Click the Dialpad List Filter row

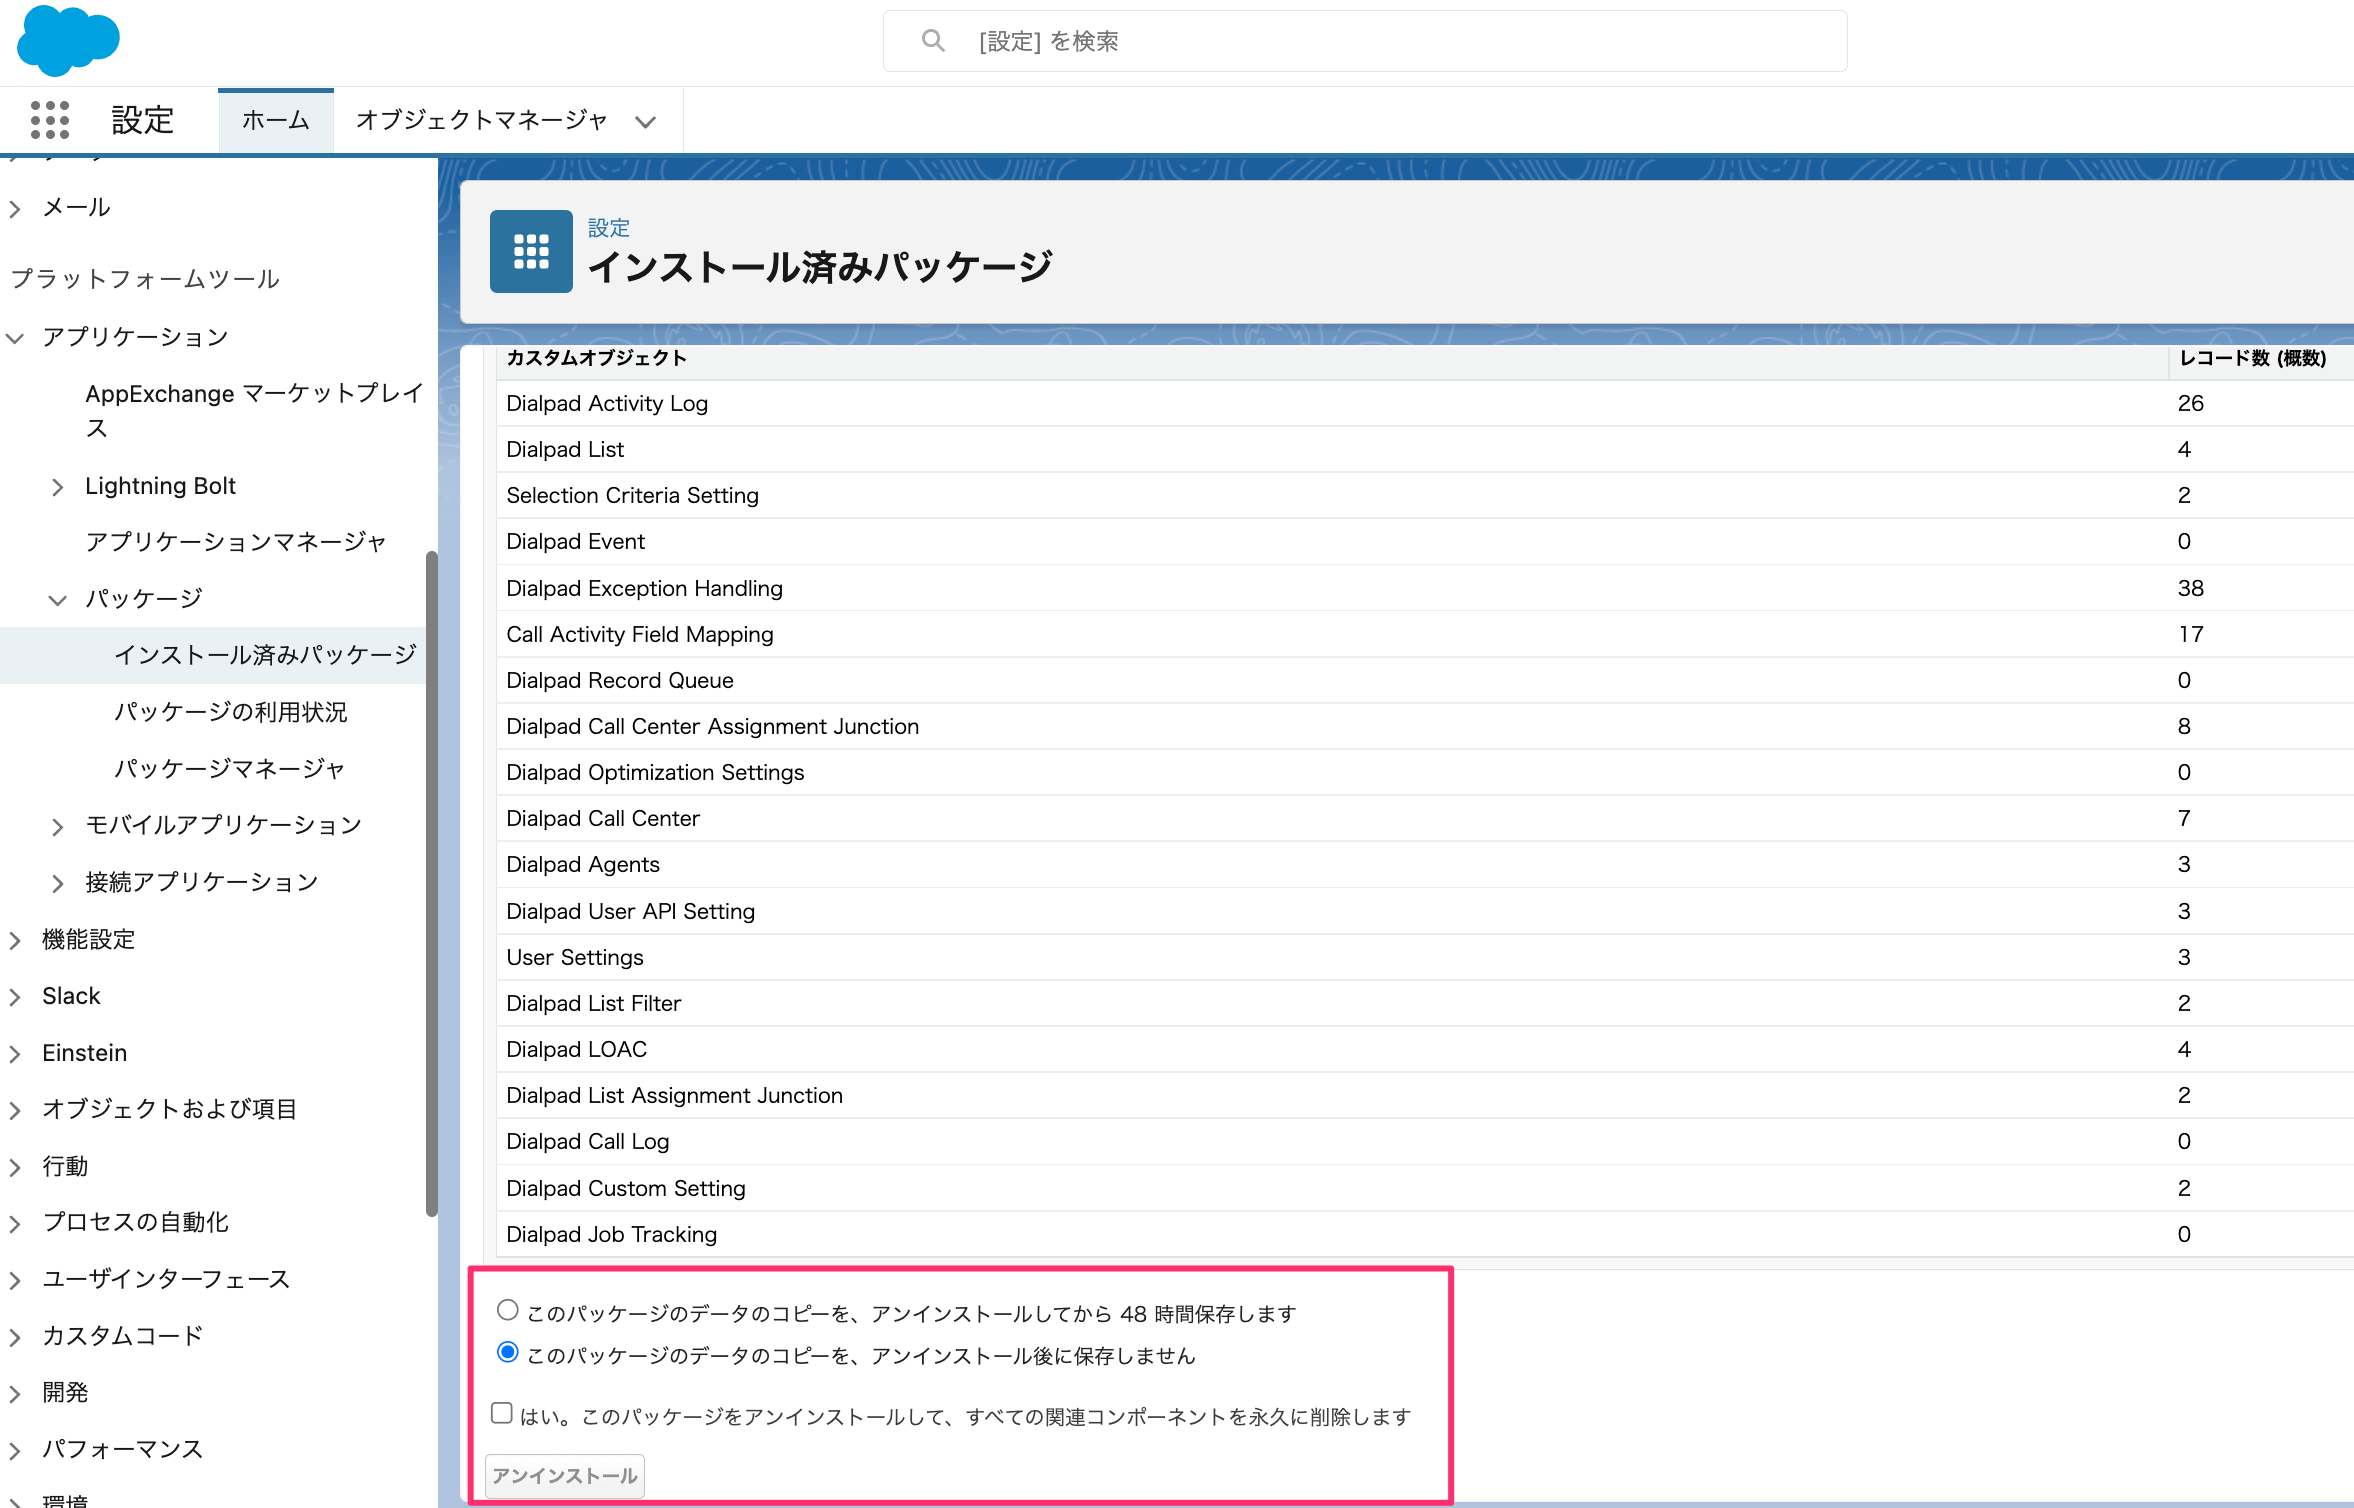(1424, 1003)
